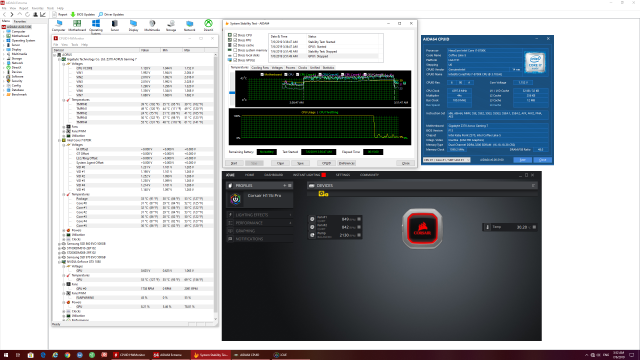This screenshot has width=640, height=360.
Task: Click the Corsair pump head logo image
Action: tap(422, 228)
